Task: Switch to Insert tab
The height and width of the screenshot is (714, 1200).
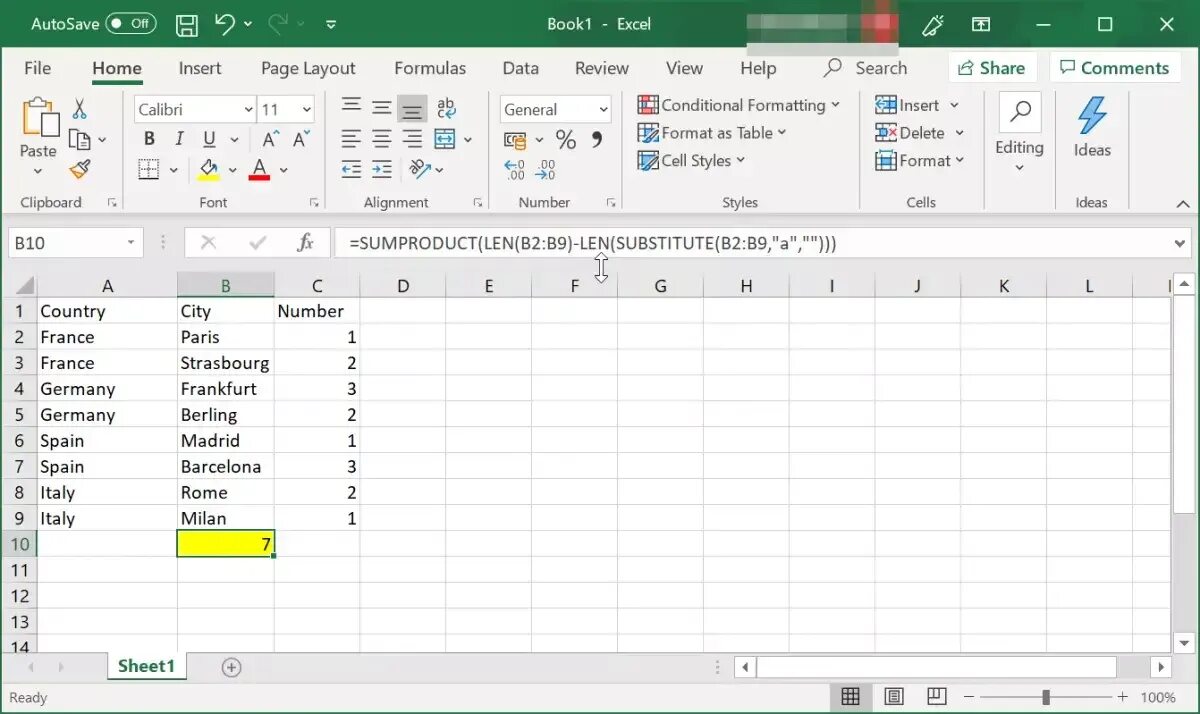Action: click(200, 68)
